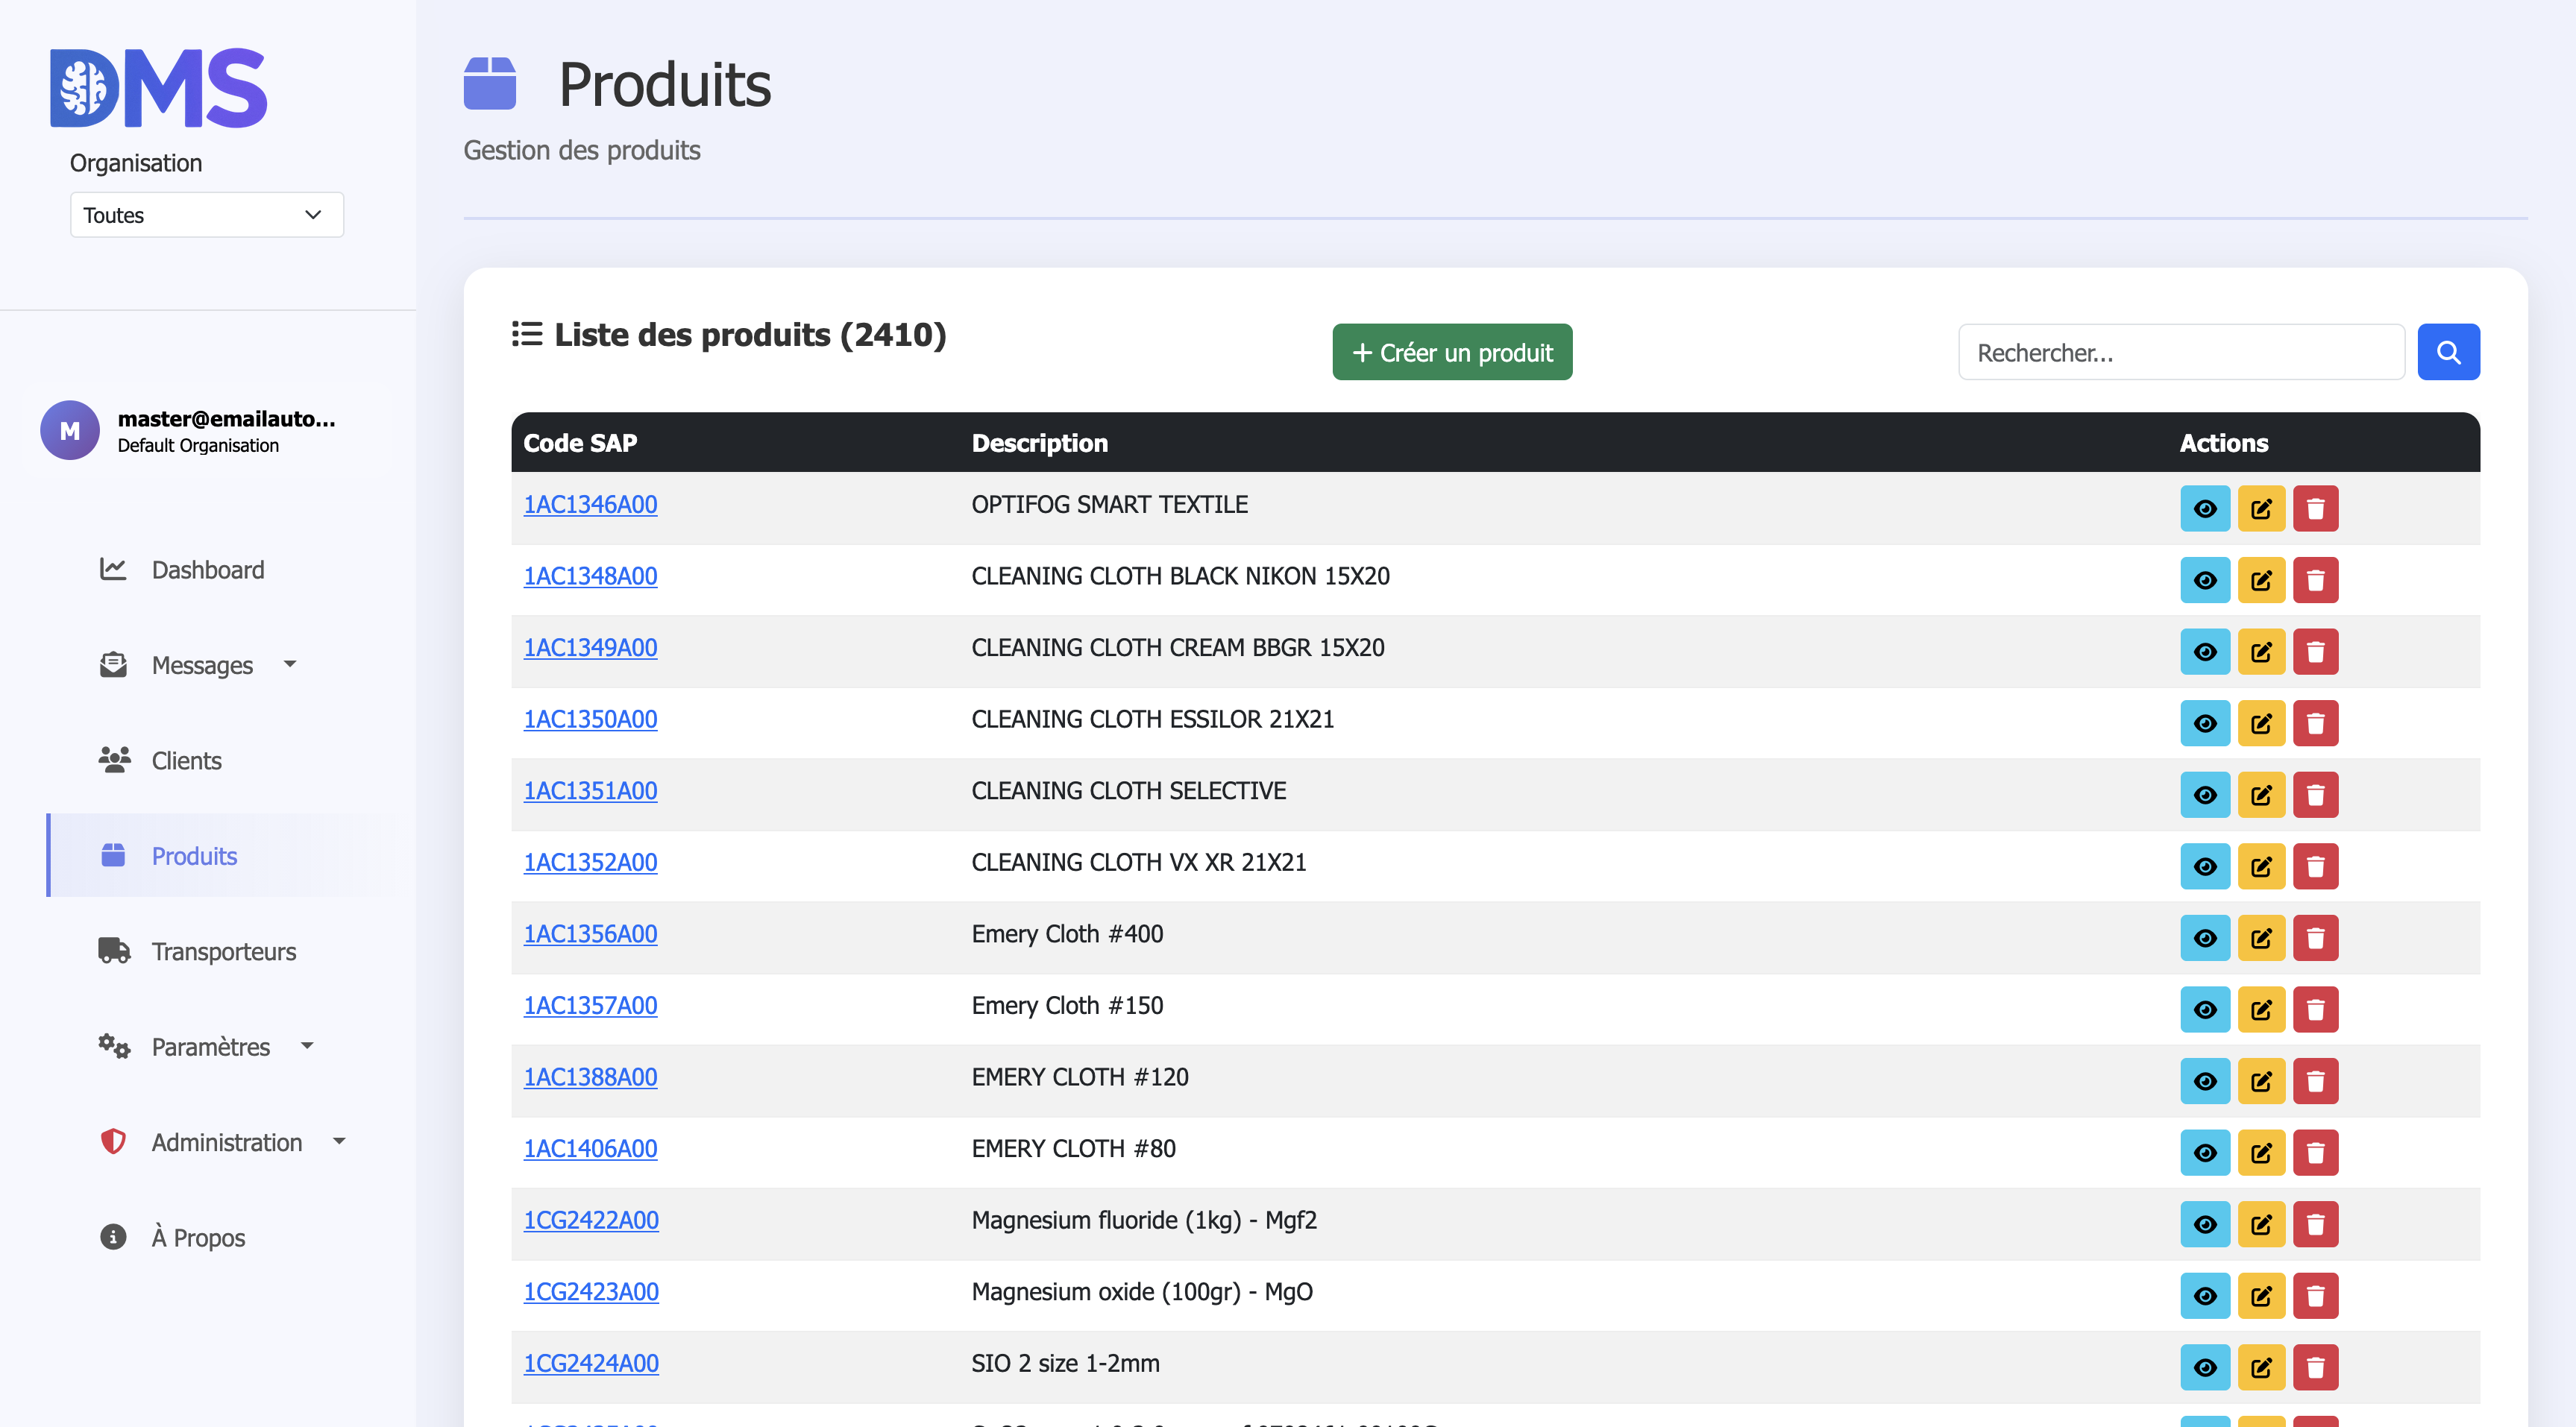
Task: Click the user avatar M circle
Action: 70,430
